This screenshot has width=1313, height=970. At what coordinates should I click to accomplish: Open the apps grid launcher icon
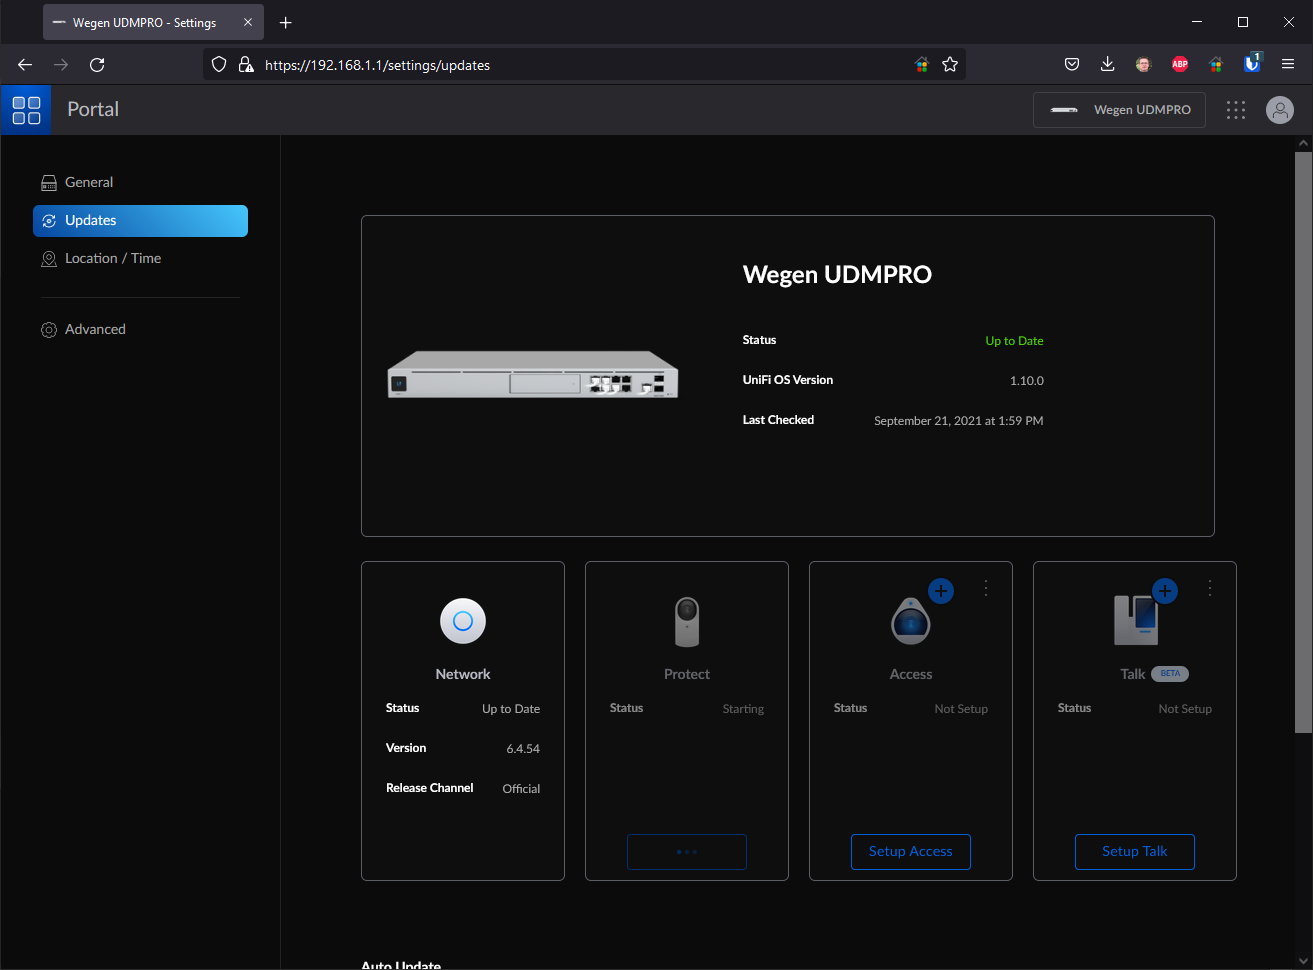tap(1236, 110)
